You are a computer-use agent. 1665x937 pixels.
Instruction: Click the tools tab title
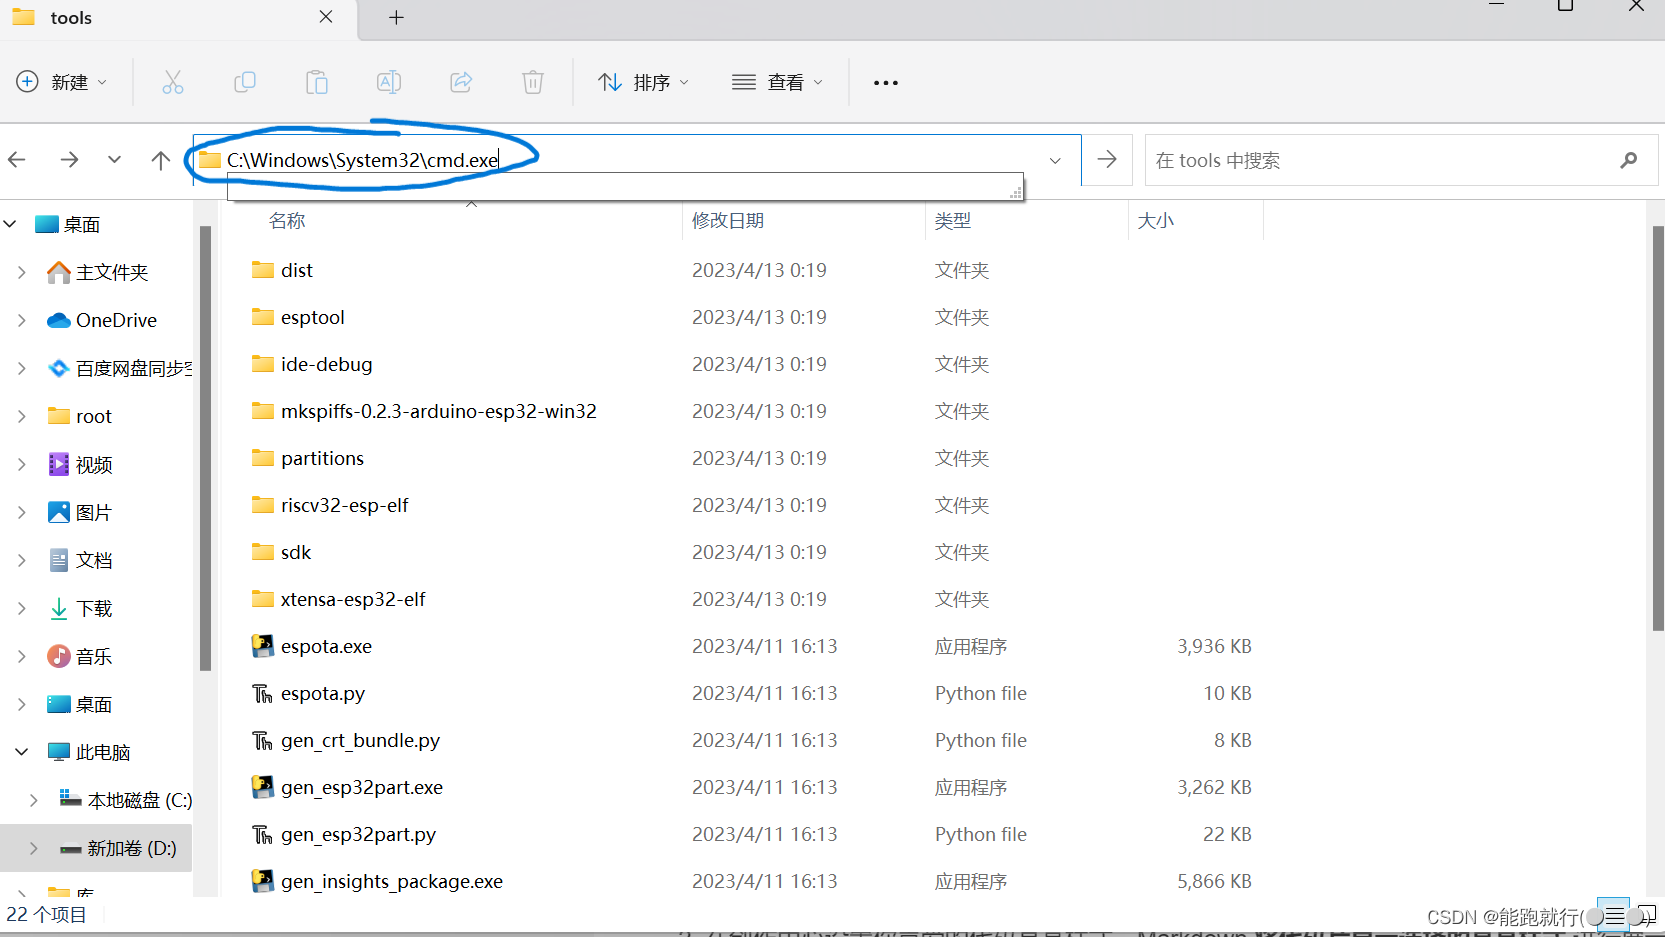coord(71,17)
